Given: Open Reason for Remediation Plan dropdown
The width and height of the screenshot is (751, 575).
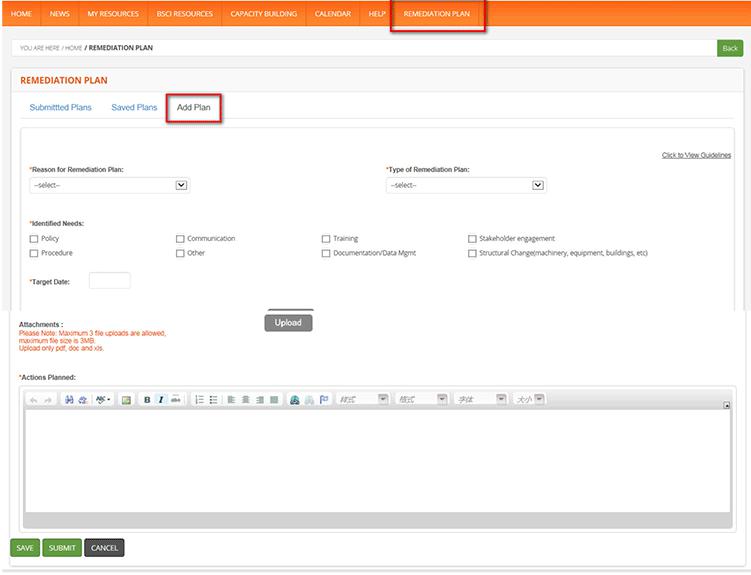Looking at the screenshot, I should point(110,185).
